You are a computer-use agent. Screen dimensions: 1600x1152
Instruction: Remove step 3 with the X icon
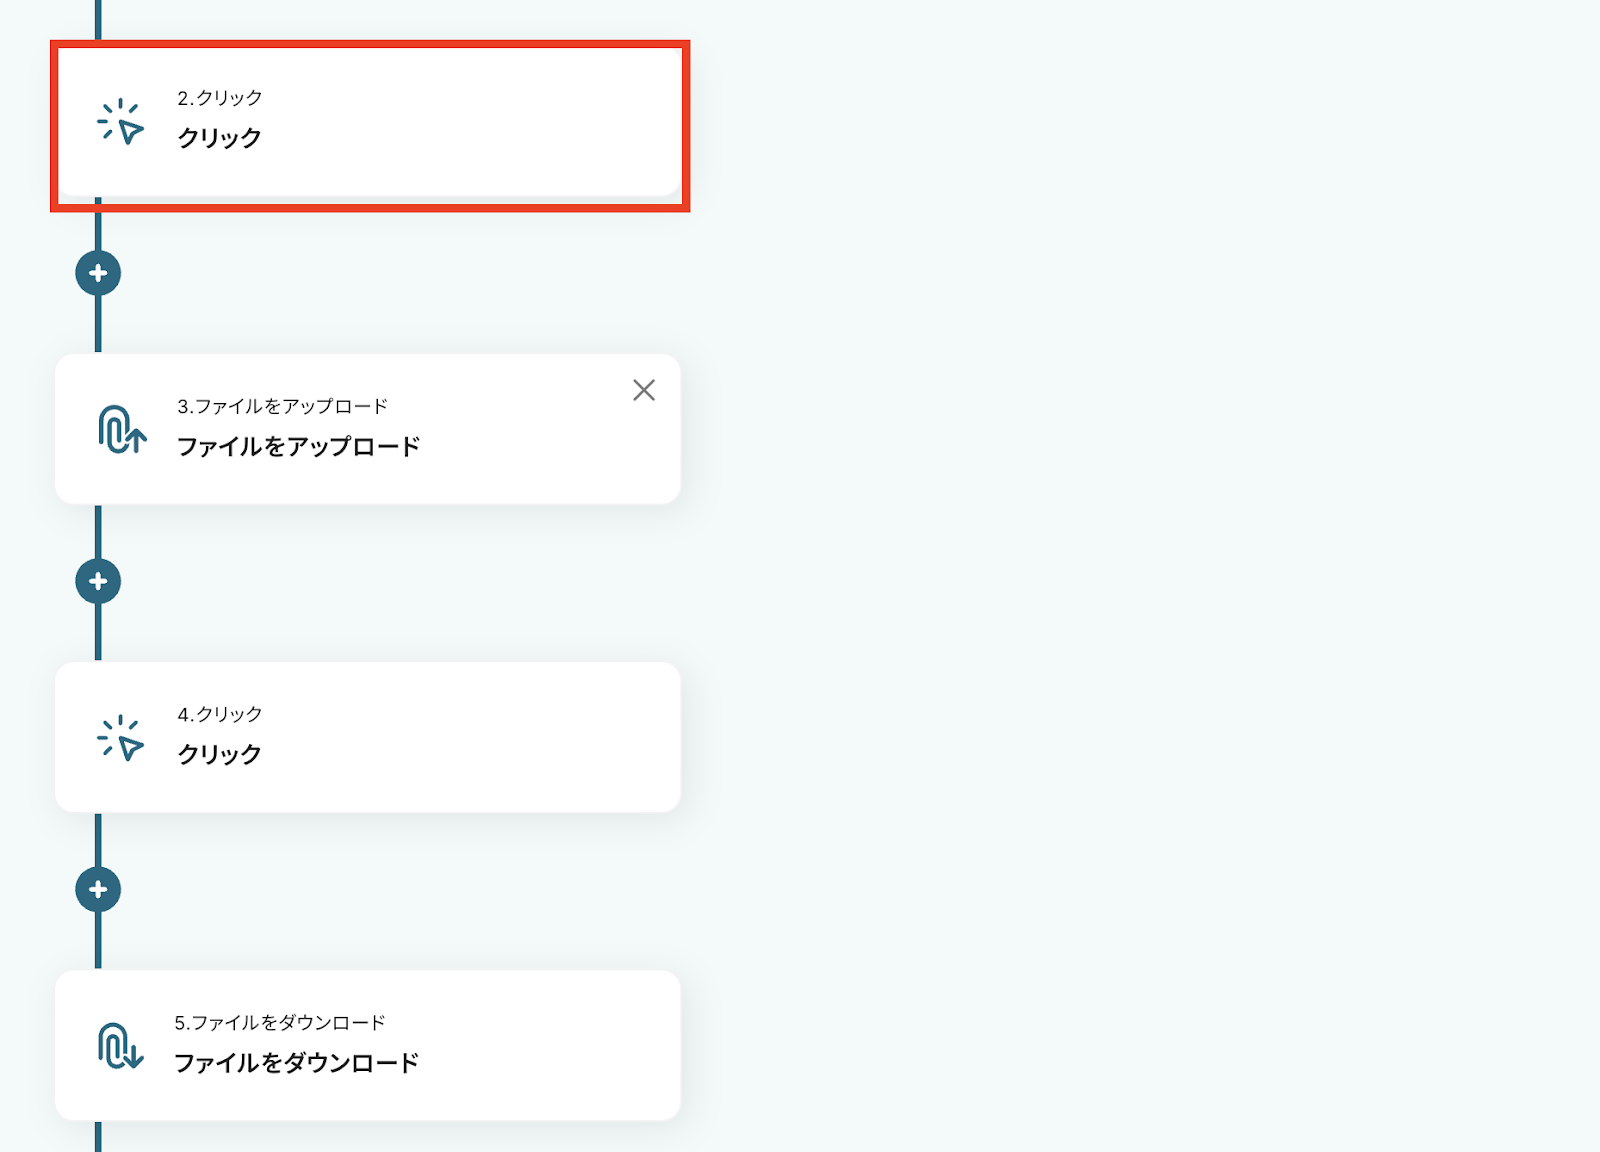pyautogui.click(x=644, y=390)
